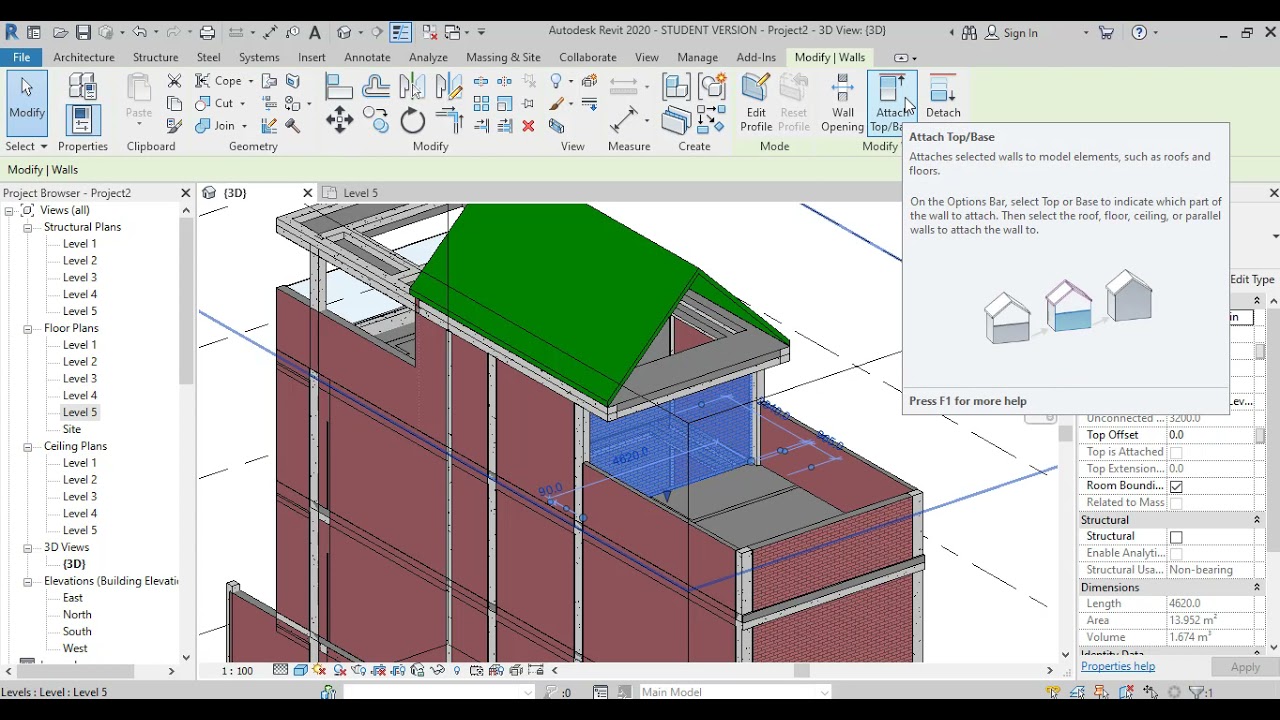Collapse Floor Plans tree node

click(x=28, y=329)
